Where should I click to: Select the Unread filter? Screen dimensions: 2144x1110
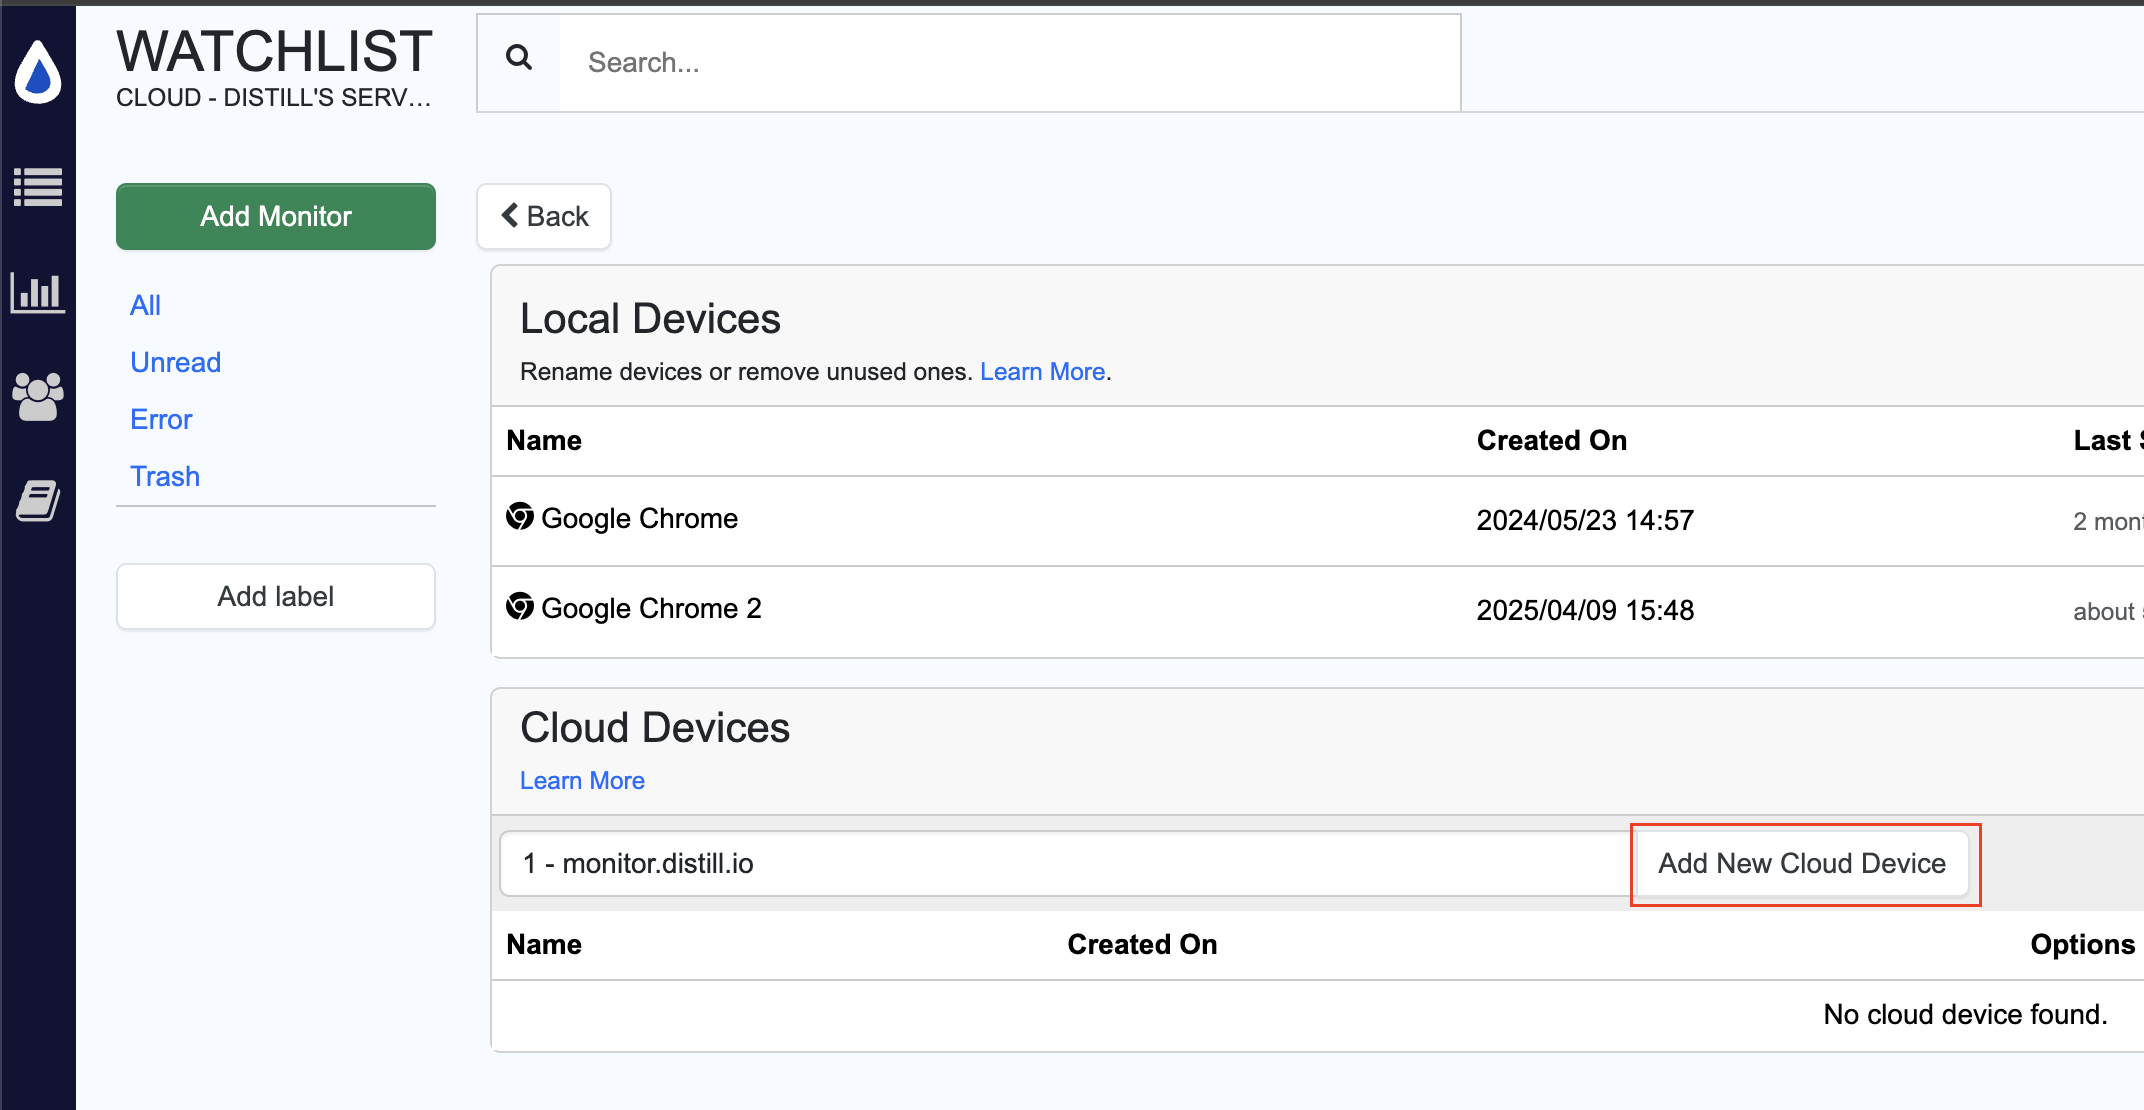(x=175, y=362)
